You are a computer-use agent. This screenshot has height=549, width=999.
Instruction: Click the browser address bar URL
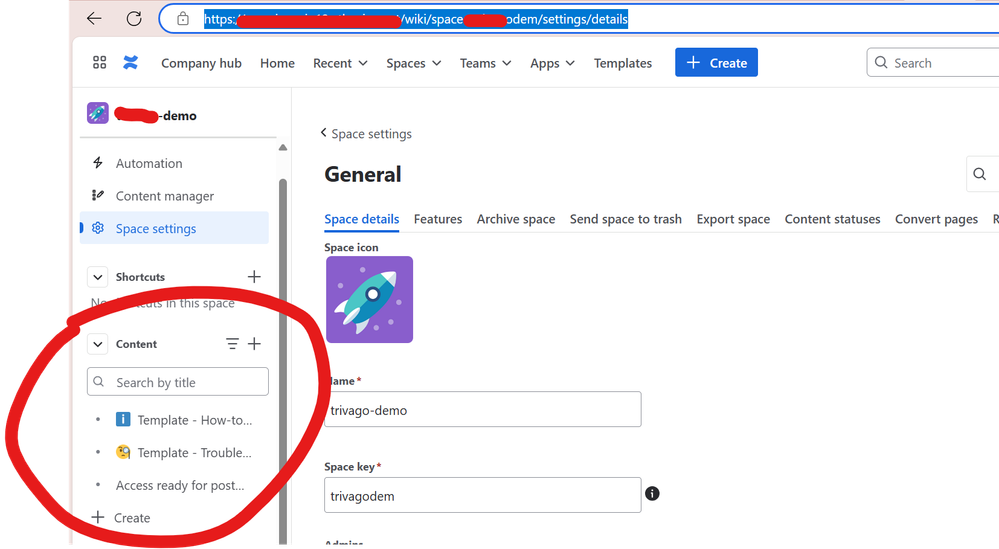click(x=416, y=19)
